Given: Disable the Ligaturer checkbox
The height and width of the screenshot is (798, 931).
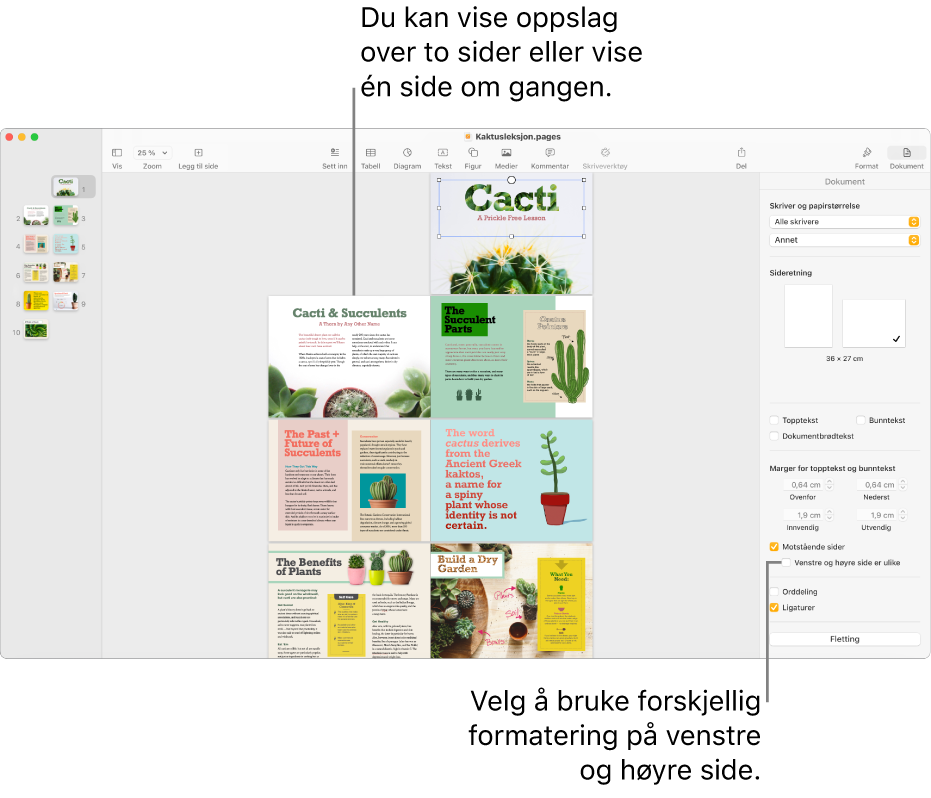Looking at the screenshot, I should point(774,608).
